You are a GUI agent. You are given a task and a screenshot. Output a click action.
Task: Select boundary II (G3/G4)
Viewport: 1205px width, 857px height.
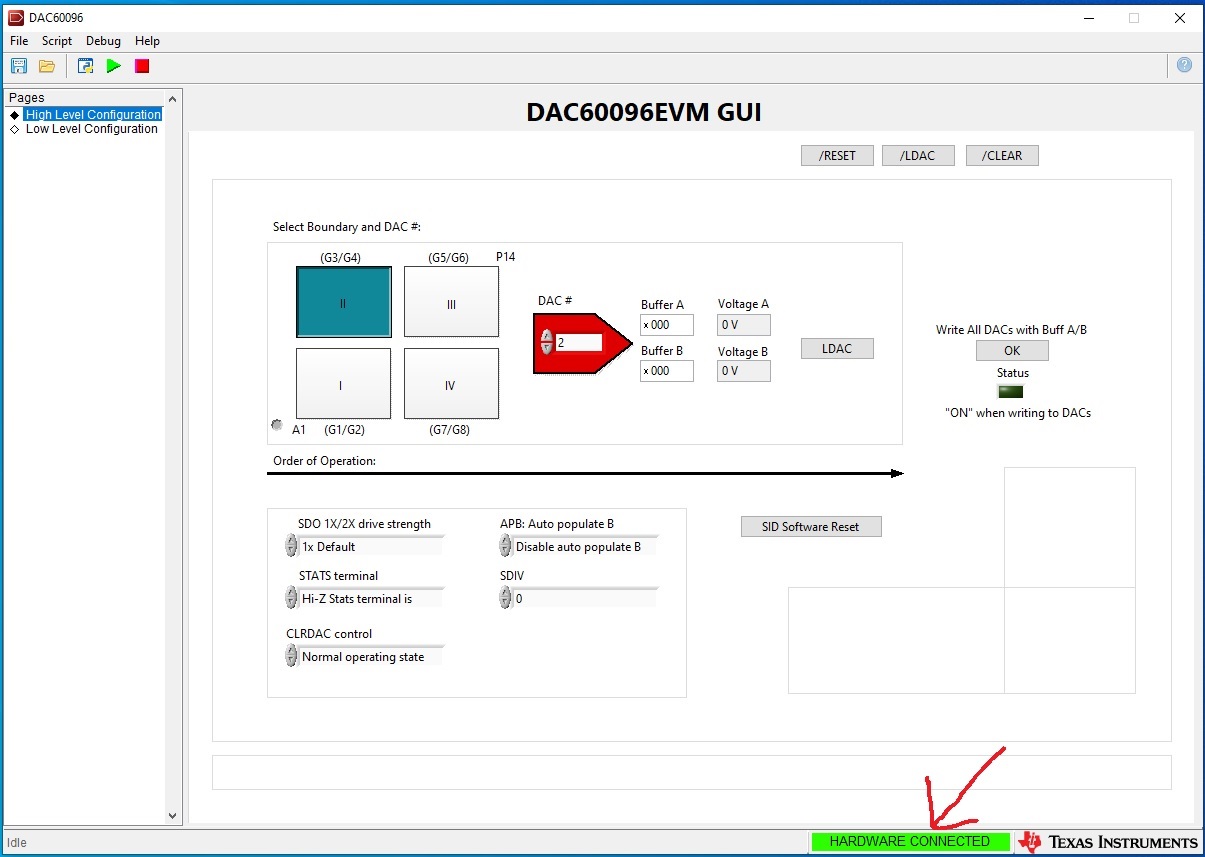[x=343, y=303]
